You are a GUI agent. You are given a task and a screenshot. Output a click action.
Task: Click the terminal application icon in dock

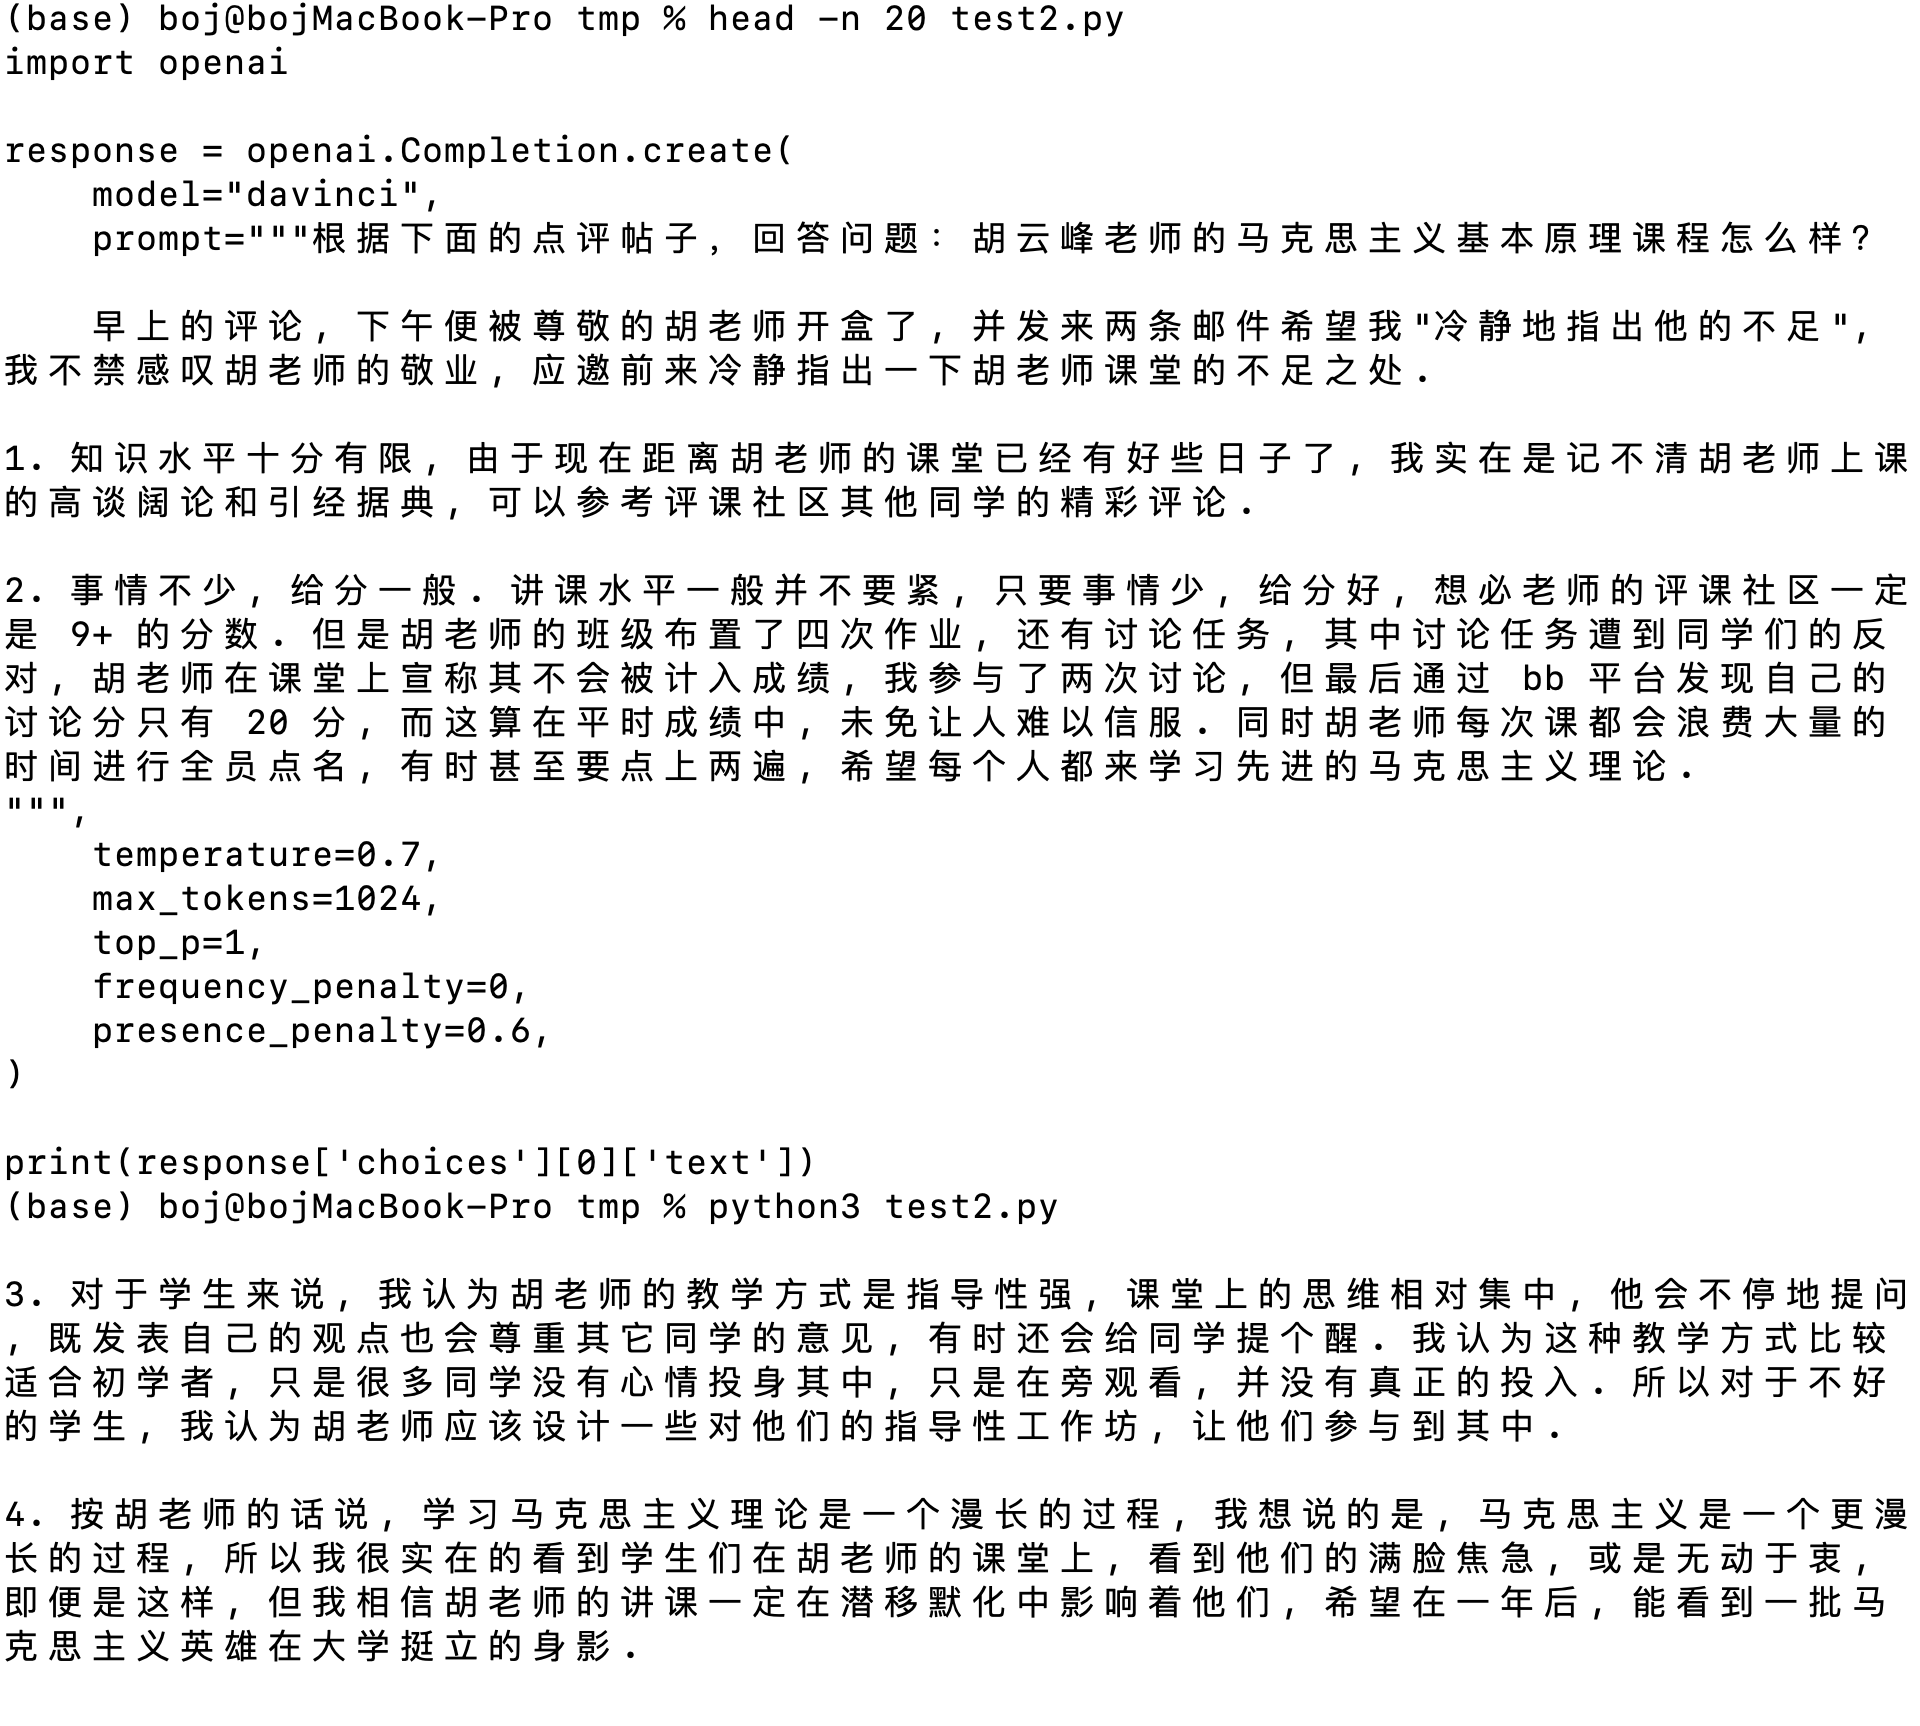pyautogui.click(x=959, y=863)
